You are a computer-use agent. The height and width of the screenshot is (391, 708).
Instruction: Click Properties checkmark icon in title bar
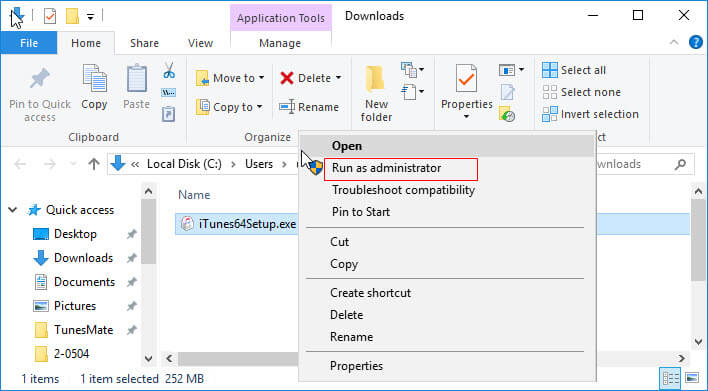pos(50,16)
